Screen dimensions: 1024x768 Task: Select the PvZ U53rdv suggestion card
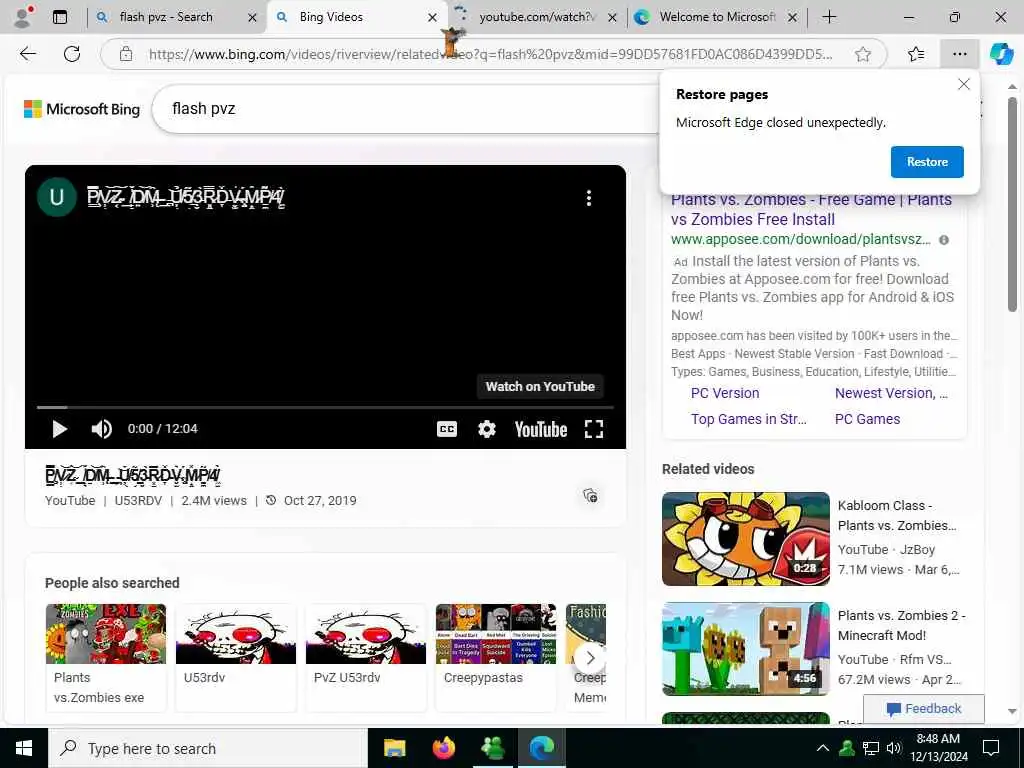point(366,657)
